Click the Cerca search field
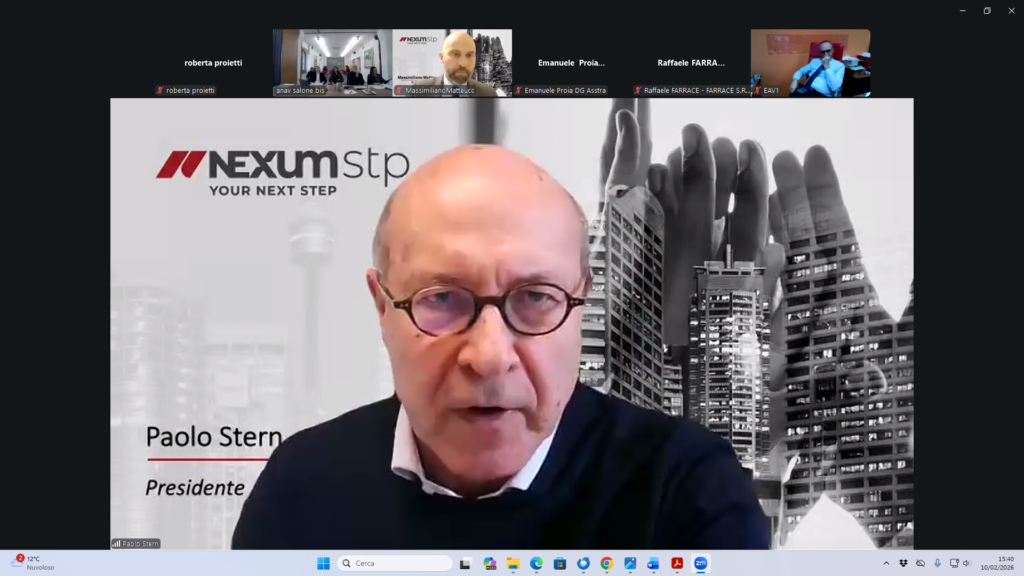1024x576 pixels. click(395, 563)
